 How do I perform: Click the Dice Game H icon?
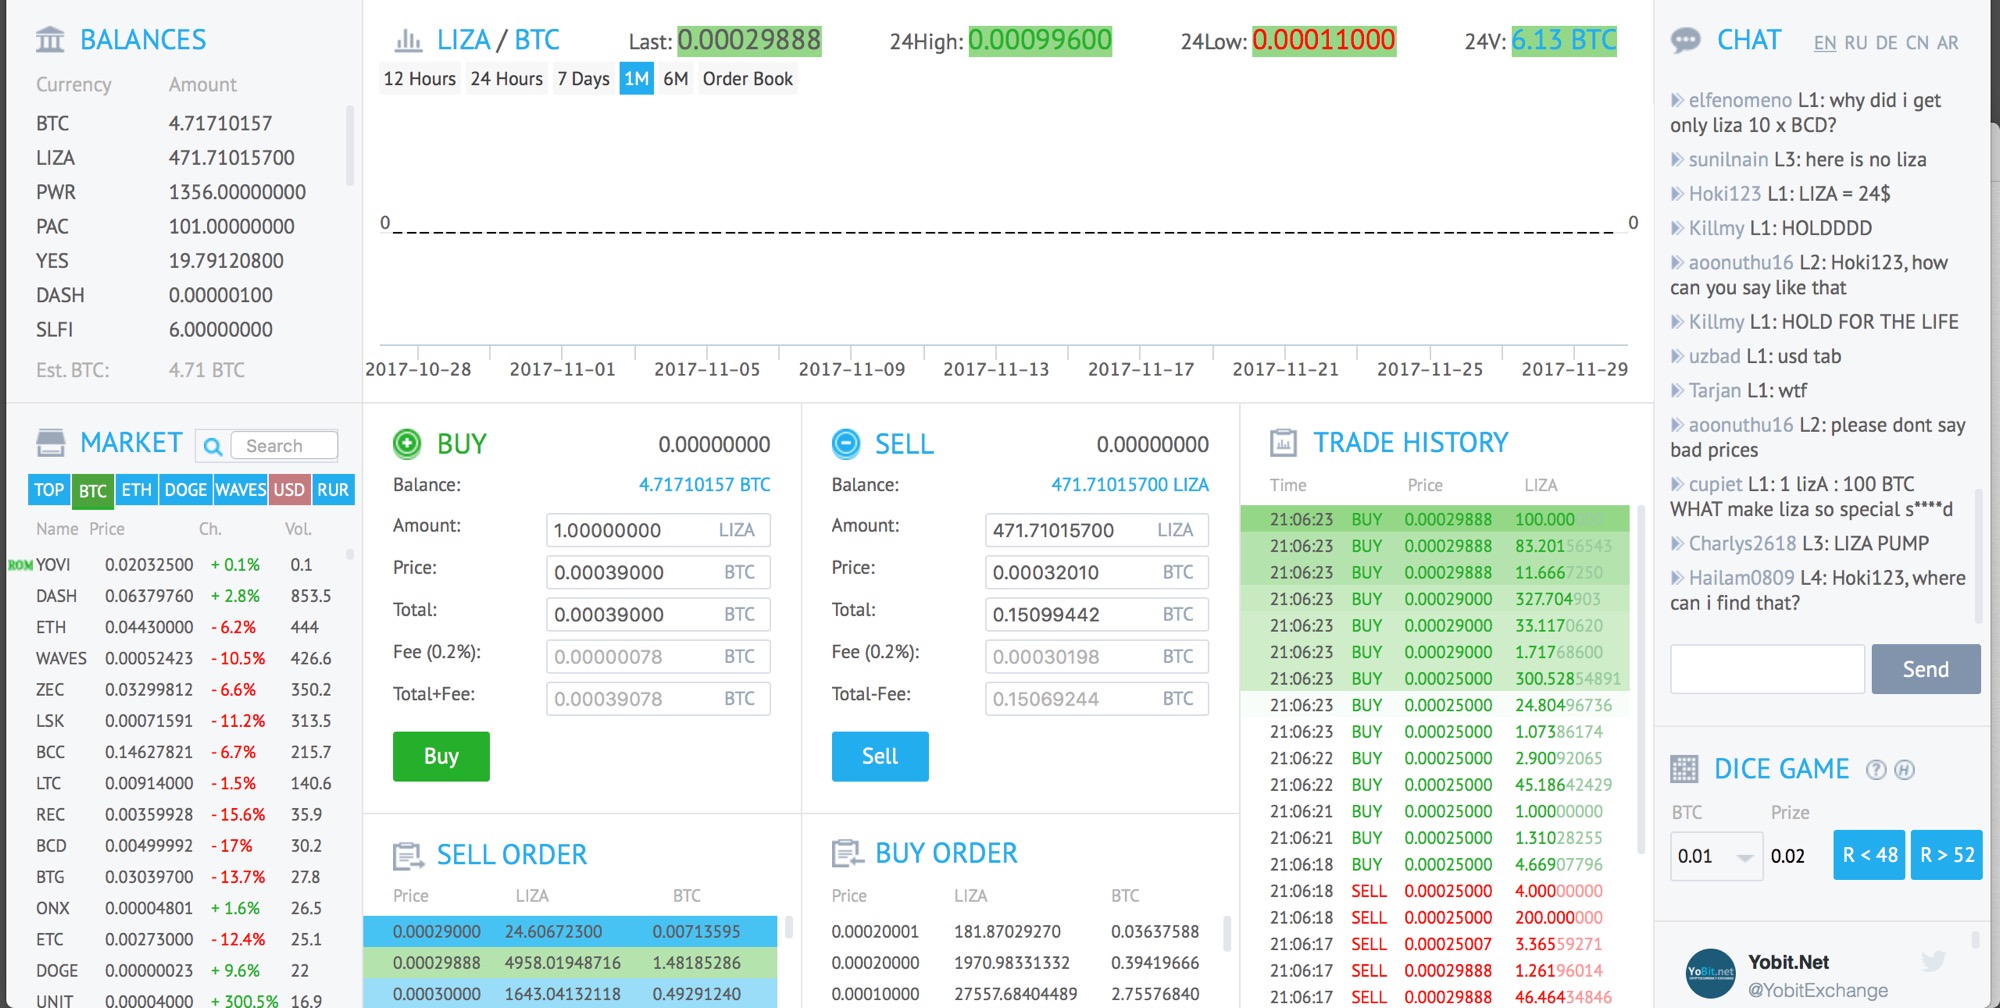pos(1904,770)
